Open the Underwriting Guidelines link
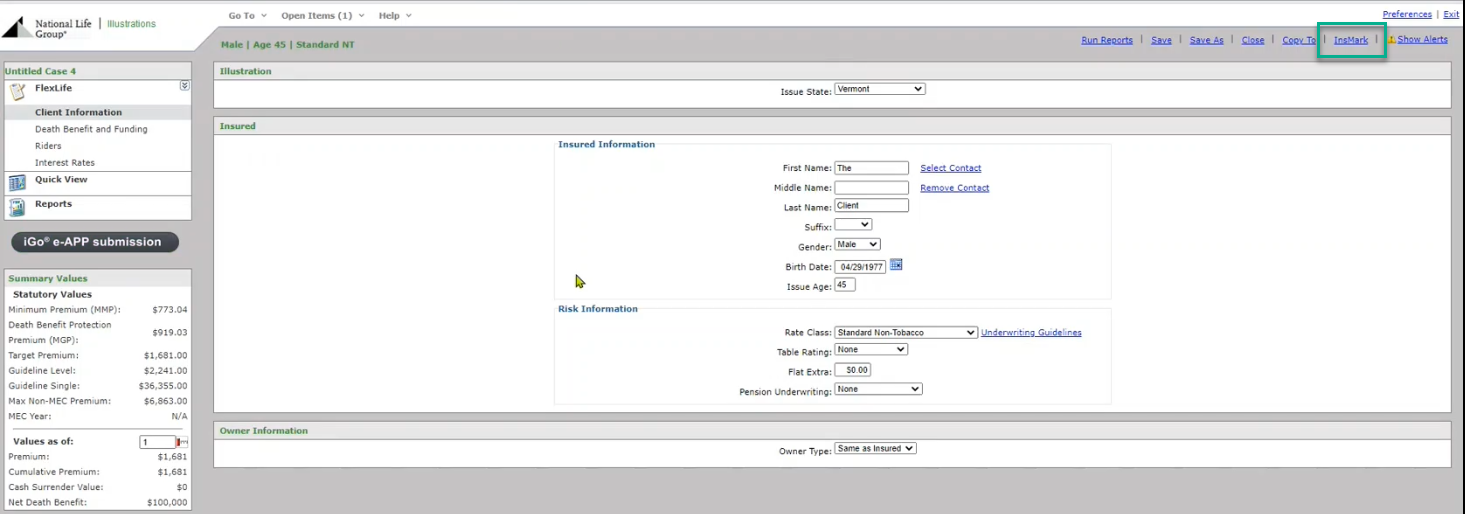 1030,332
